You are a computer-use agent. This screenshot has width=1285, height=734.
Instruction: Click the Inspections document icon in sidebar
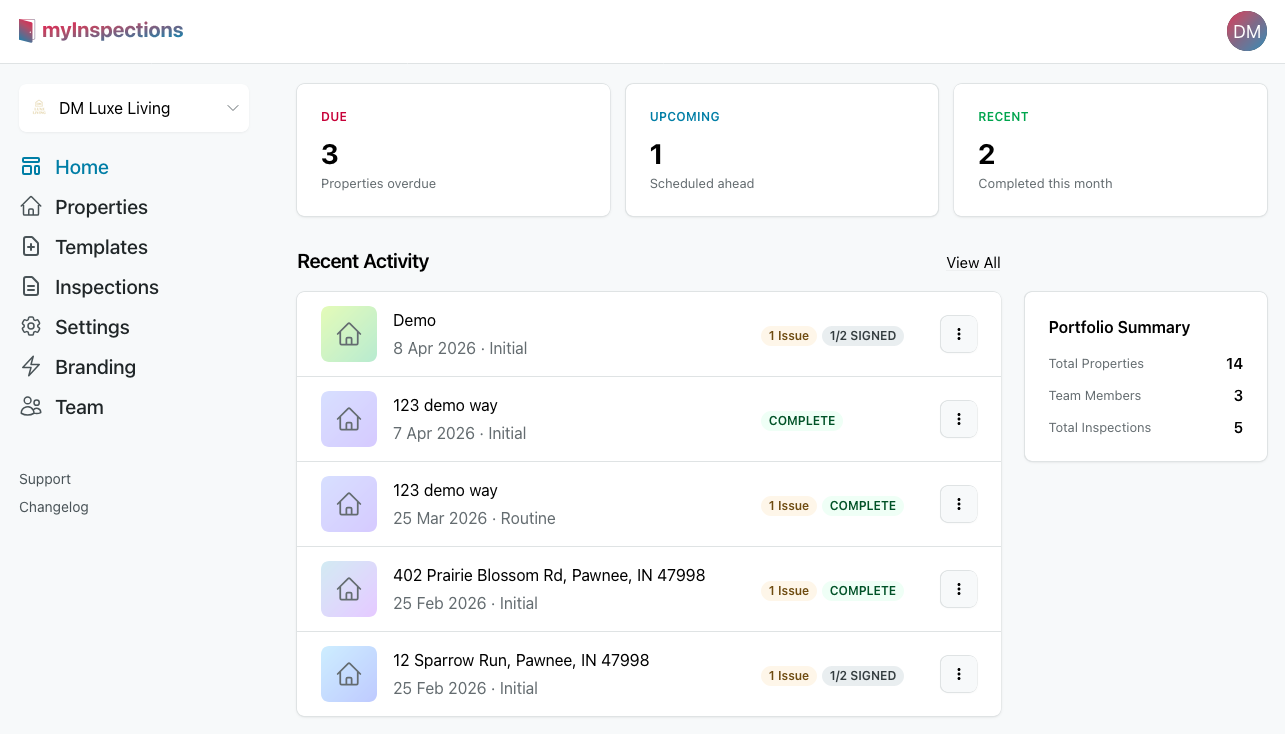tap(31, 287)
